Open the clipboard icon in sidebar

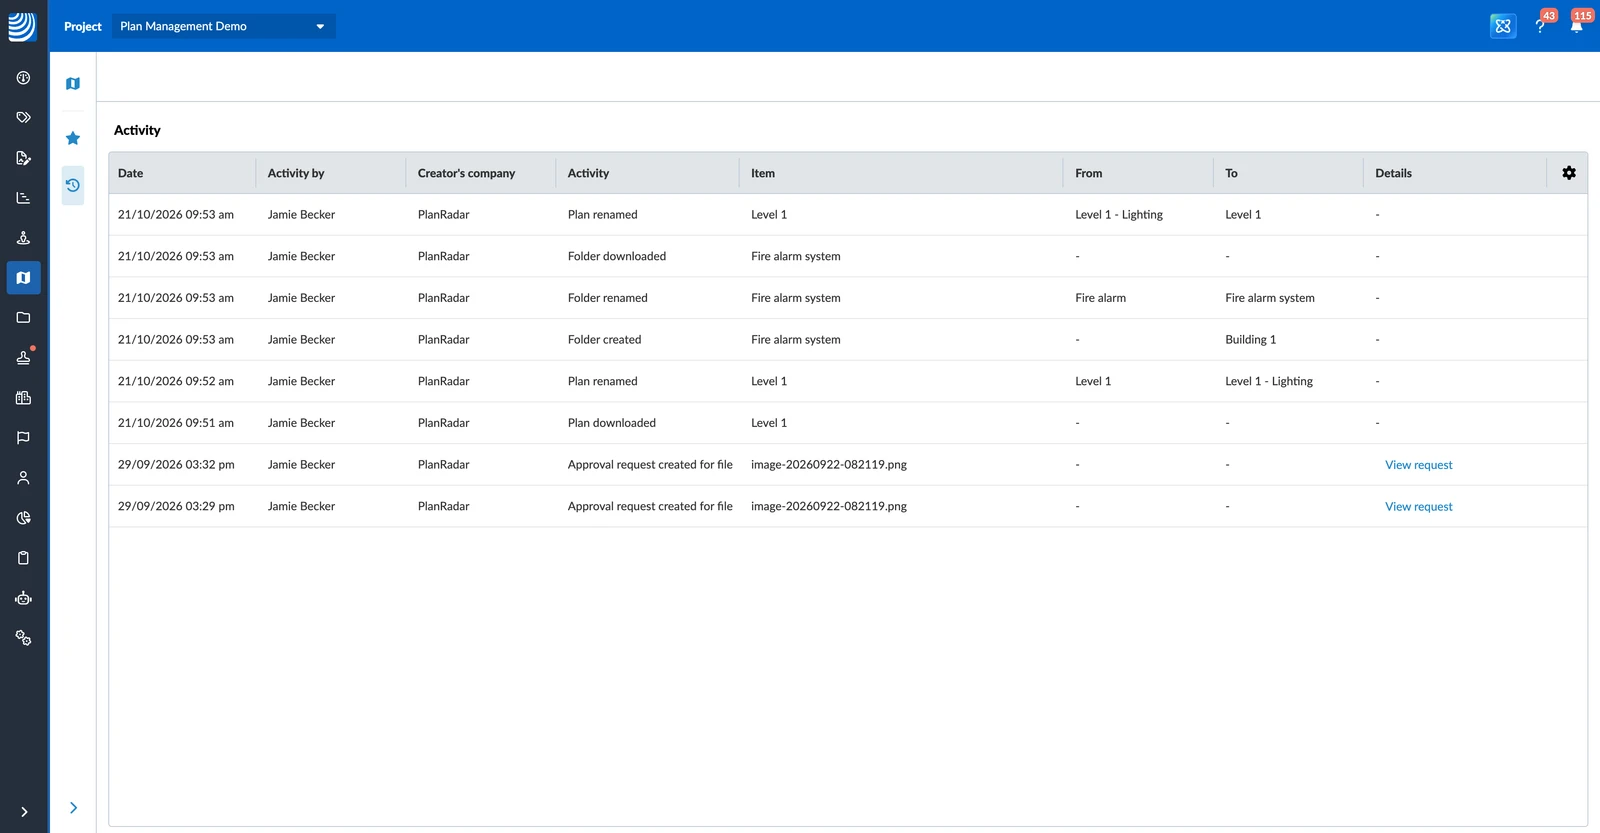coord(23,558)
